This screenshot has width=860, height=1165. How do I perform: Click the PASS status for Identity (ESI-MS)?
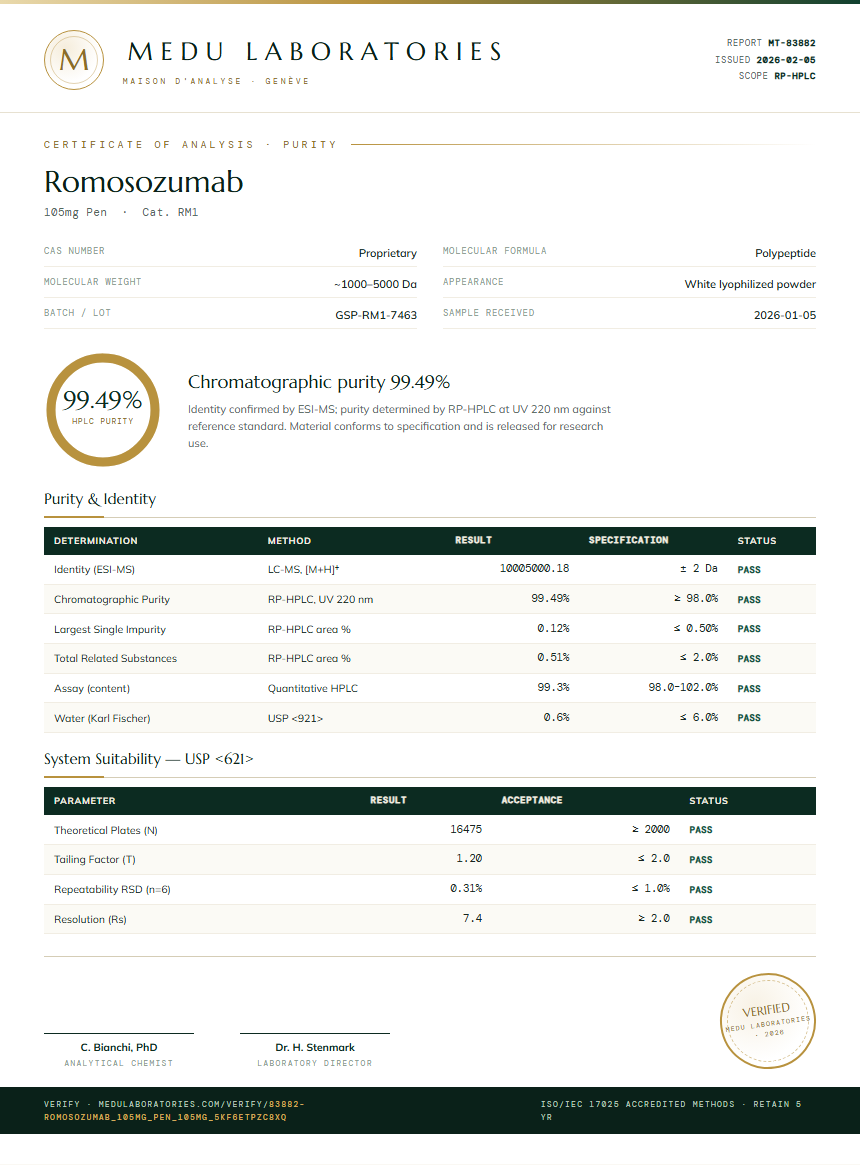coord(749,570)
